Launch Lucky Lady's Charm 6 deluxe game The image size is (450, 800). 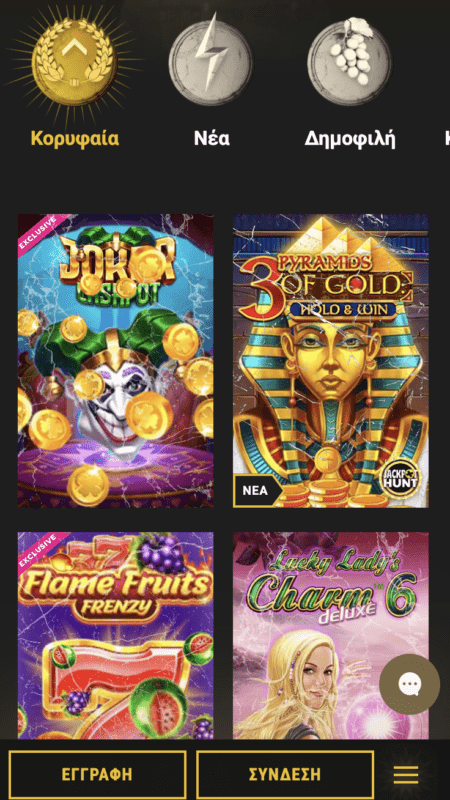(x=331, y=636)
